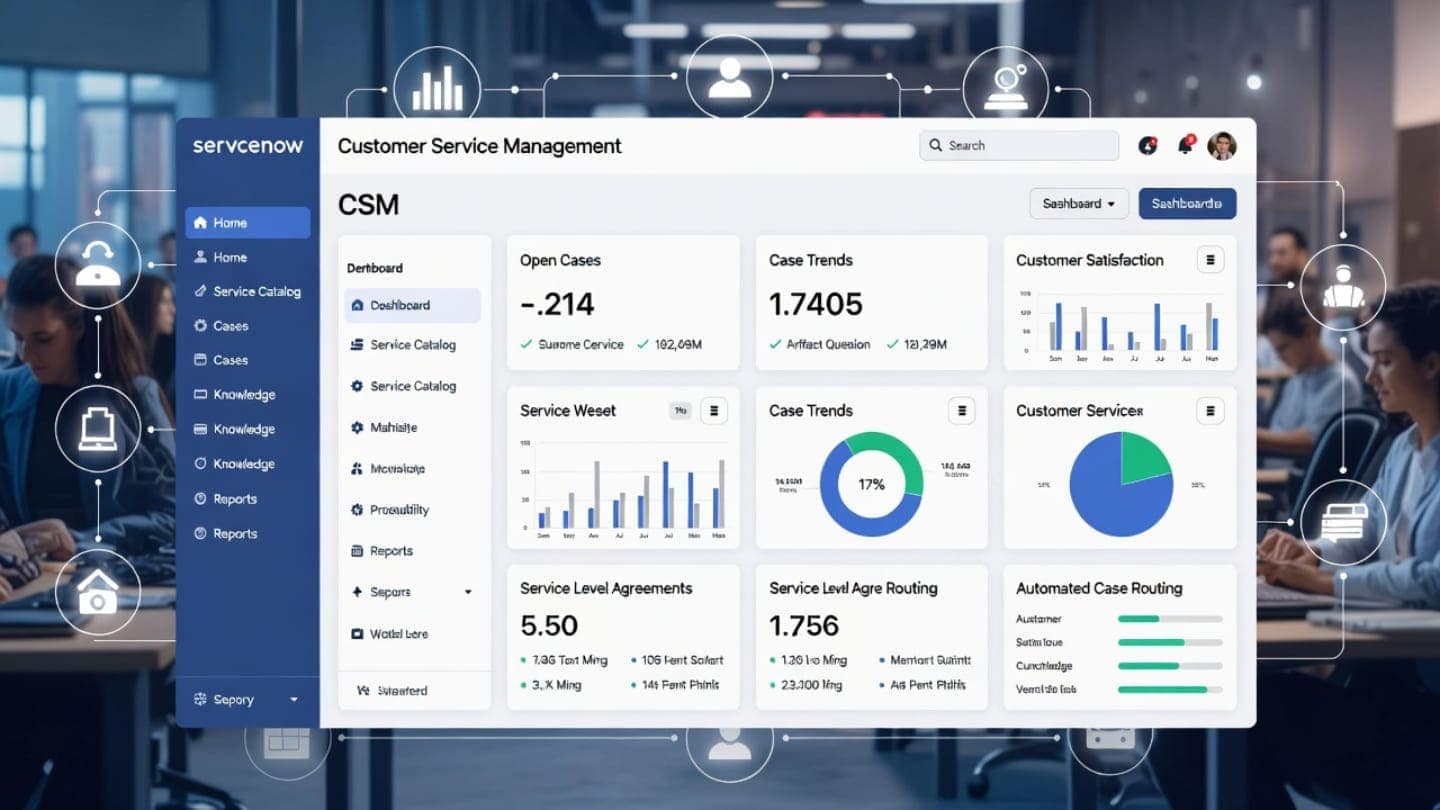Click the icon beside Ve Sitaeferd
Image resolution: width=1440 pixels, height=810 pixels.
pyautogui.click(x=362, y=690)
